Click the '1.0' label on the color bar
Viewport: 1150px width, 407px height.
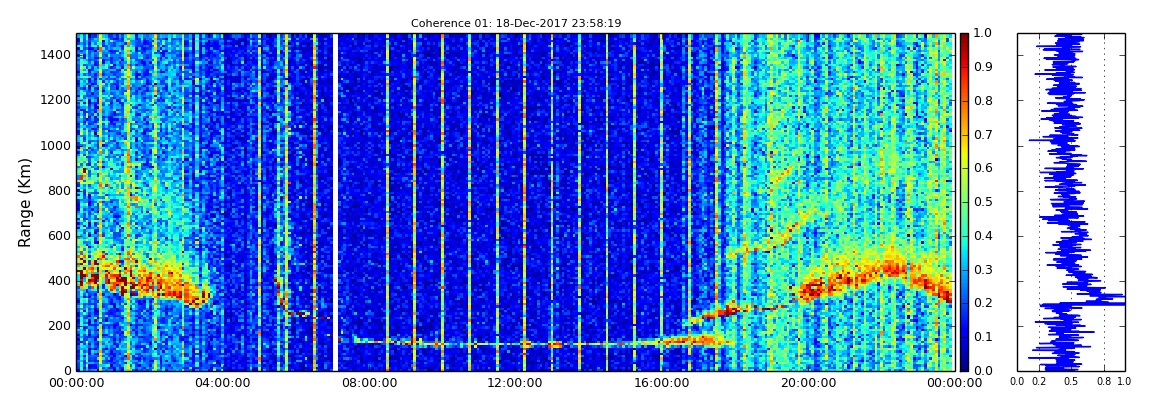tap(981, 34)
